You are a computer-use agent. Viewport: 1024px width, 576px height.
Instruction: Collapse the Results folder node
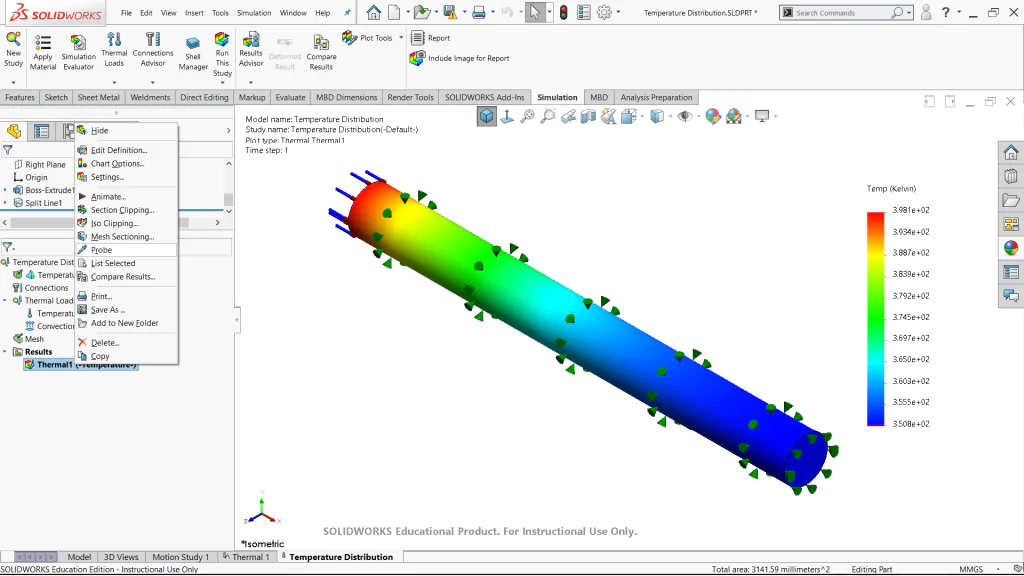coord(5,352)
